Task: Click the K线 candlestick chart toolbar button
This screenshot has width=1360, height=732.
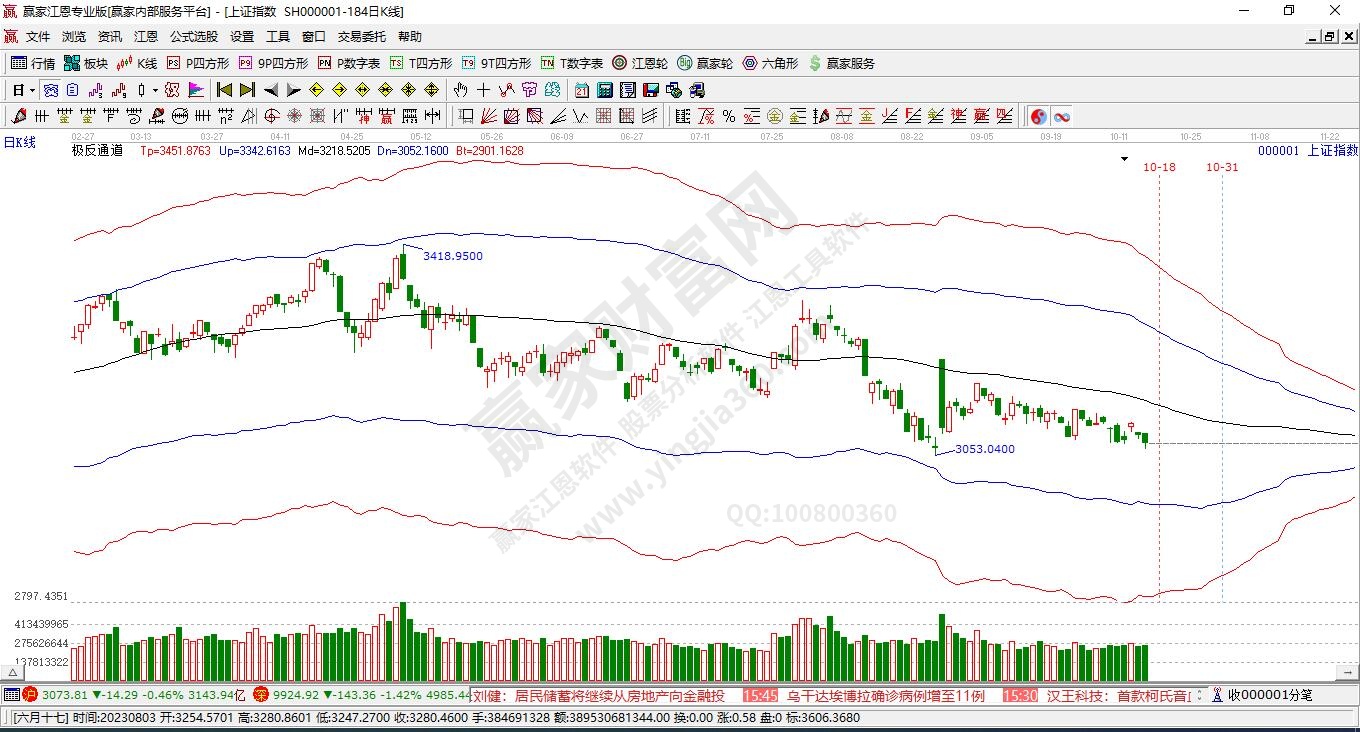Action: click(136, 63)
